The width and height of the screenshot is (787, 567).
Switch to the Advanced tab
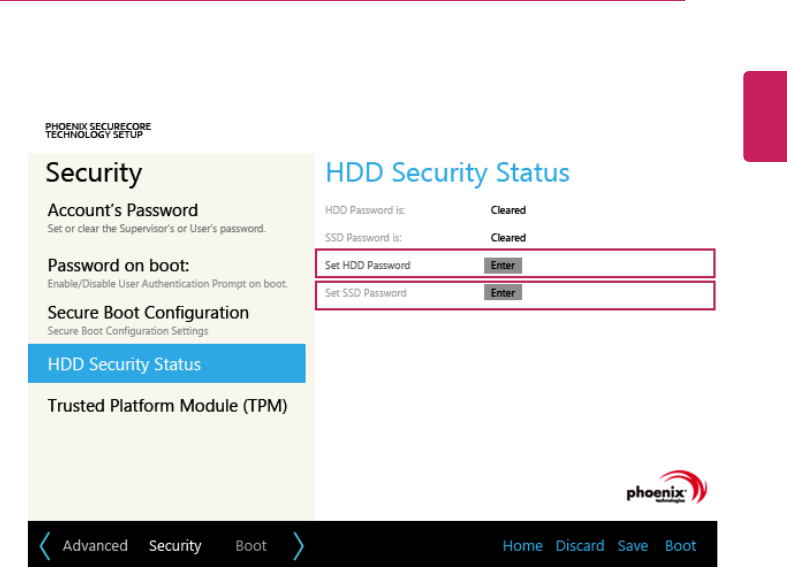click(95, 546)
